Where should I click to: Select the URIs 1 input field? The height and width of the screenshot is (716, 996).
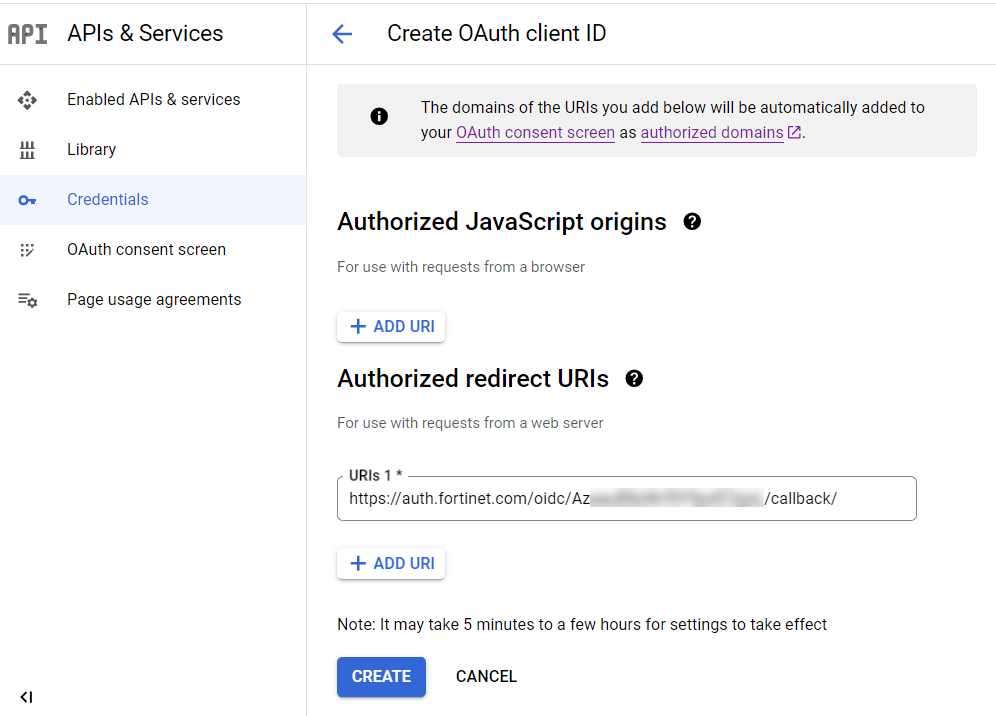point(626,498)
